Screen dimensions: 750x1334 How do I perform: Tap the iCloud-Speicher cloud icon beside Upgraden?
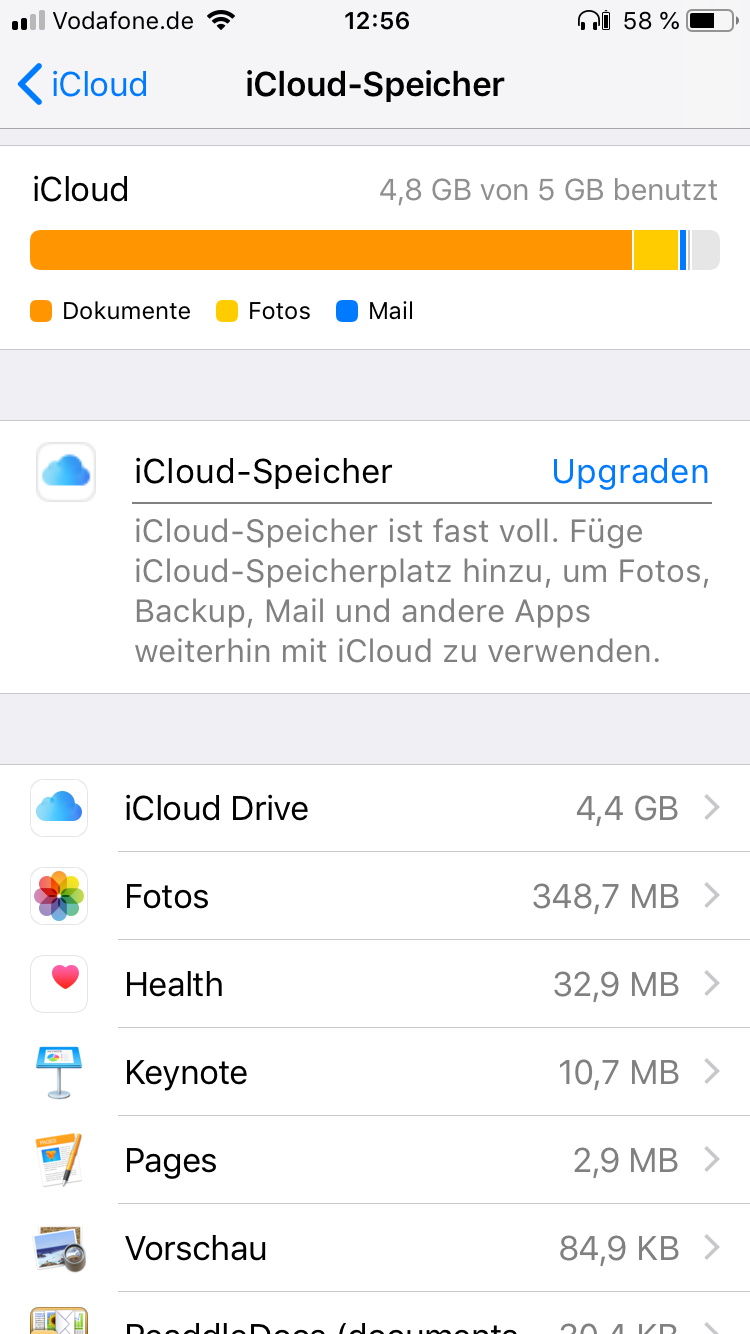(x=66, y=472)
